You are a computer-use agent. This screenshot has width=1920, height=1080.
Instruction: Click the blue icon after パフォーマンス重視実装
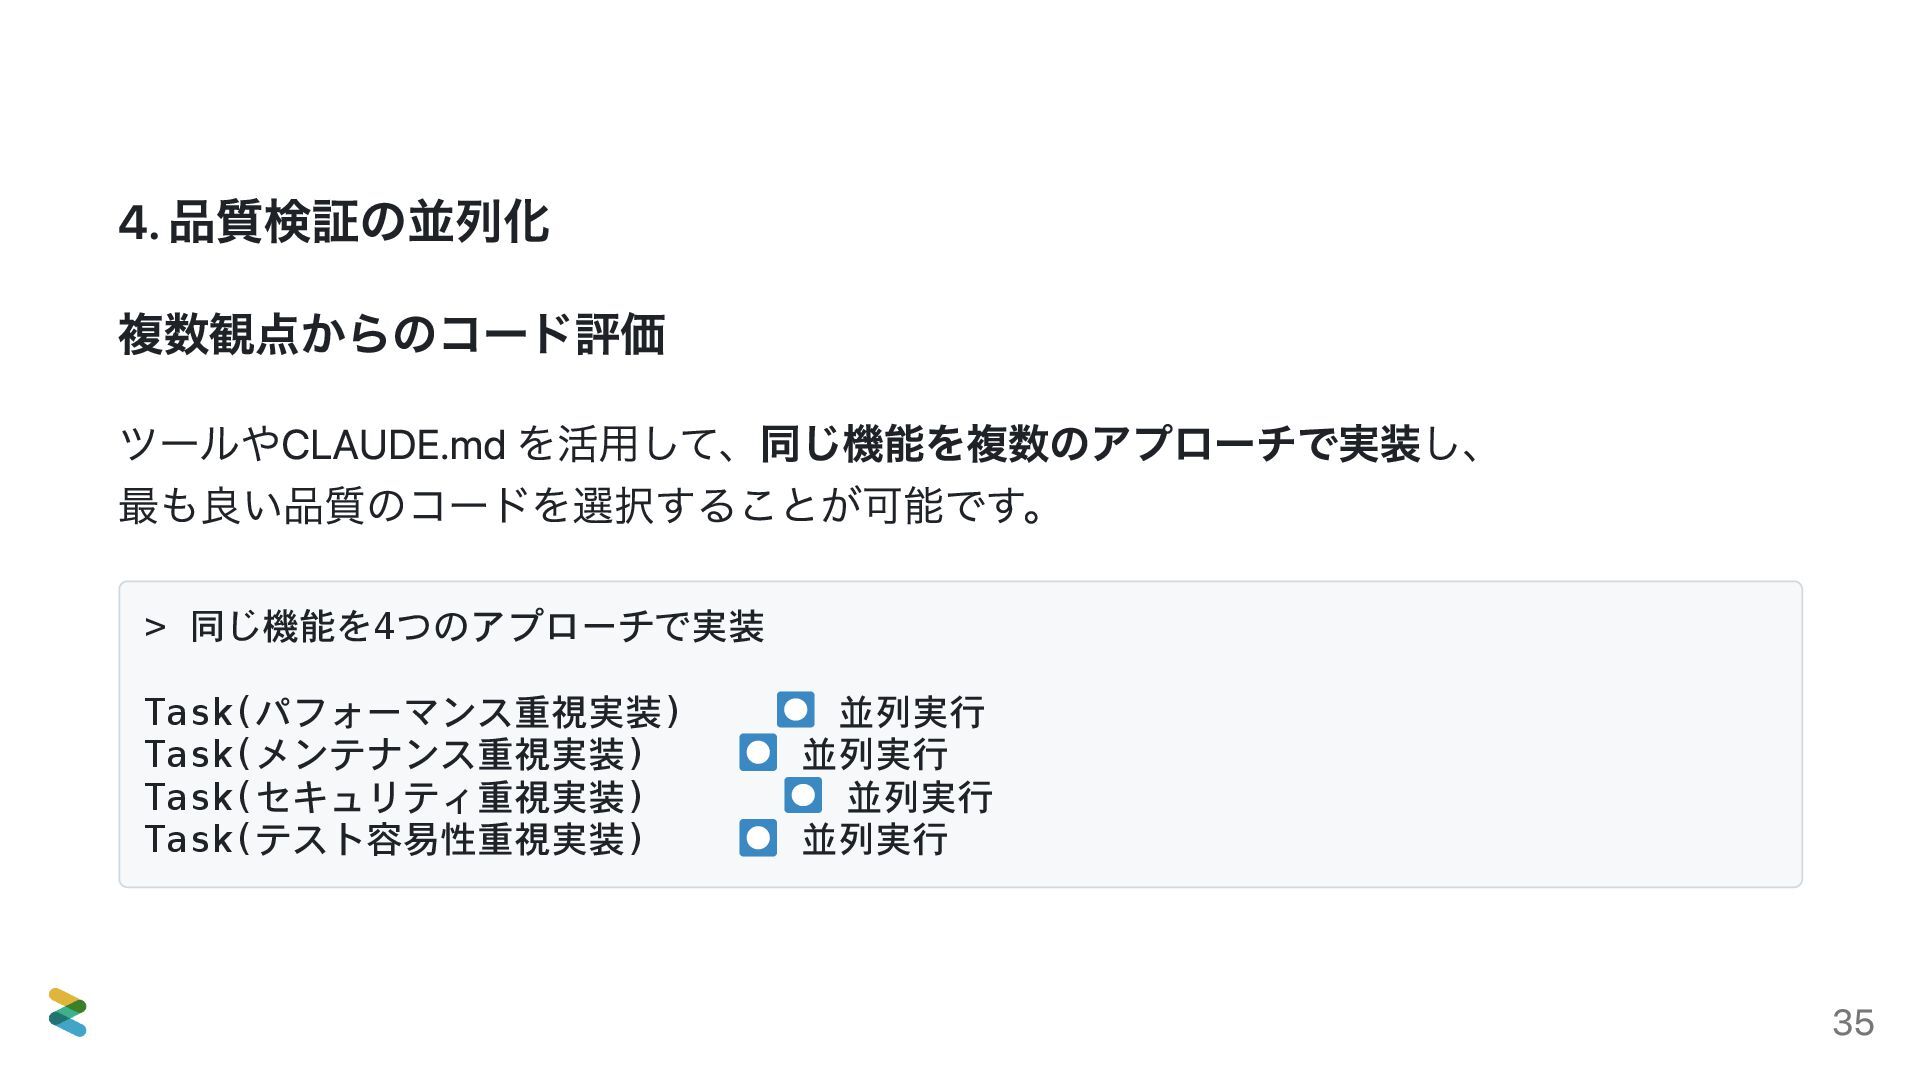tap(796, 711)
